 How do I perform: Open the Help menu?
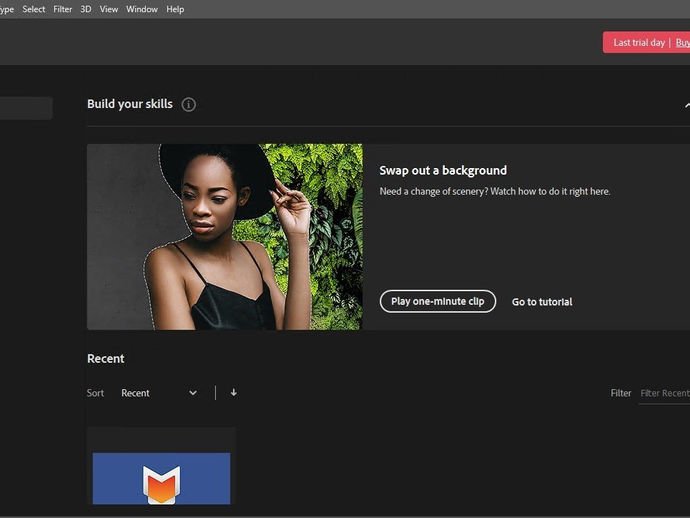(175, 9)
